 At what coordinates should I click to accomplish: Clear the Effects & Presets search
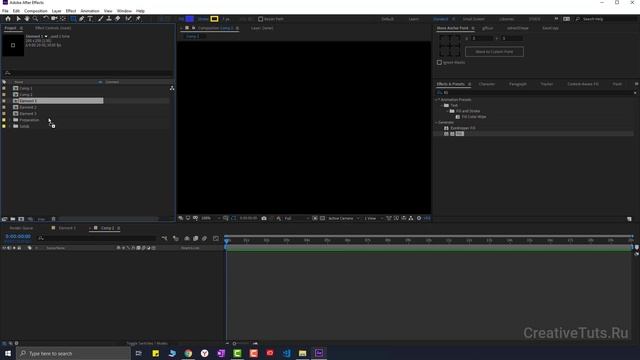(x=635, y=93)
